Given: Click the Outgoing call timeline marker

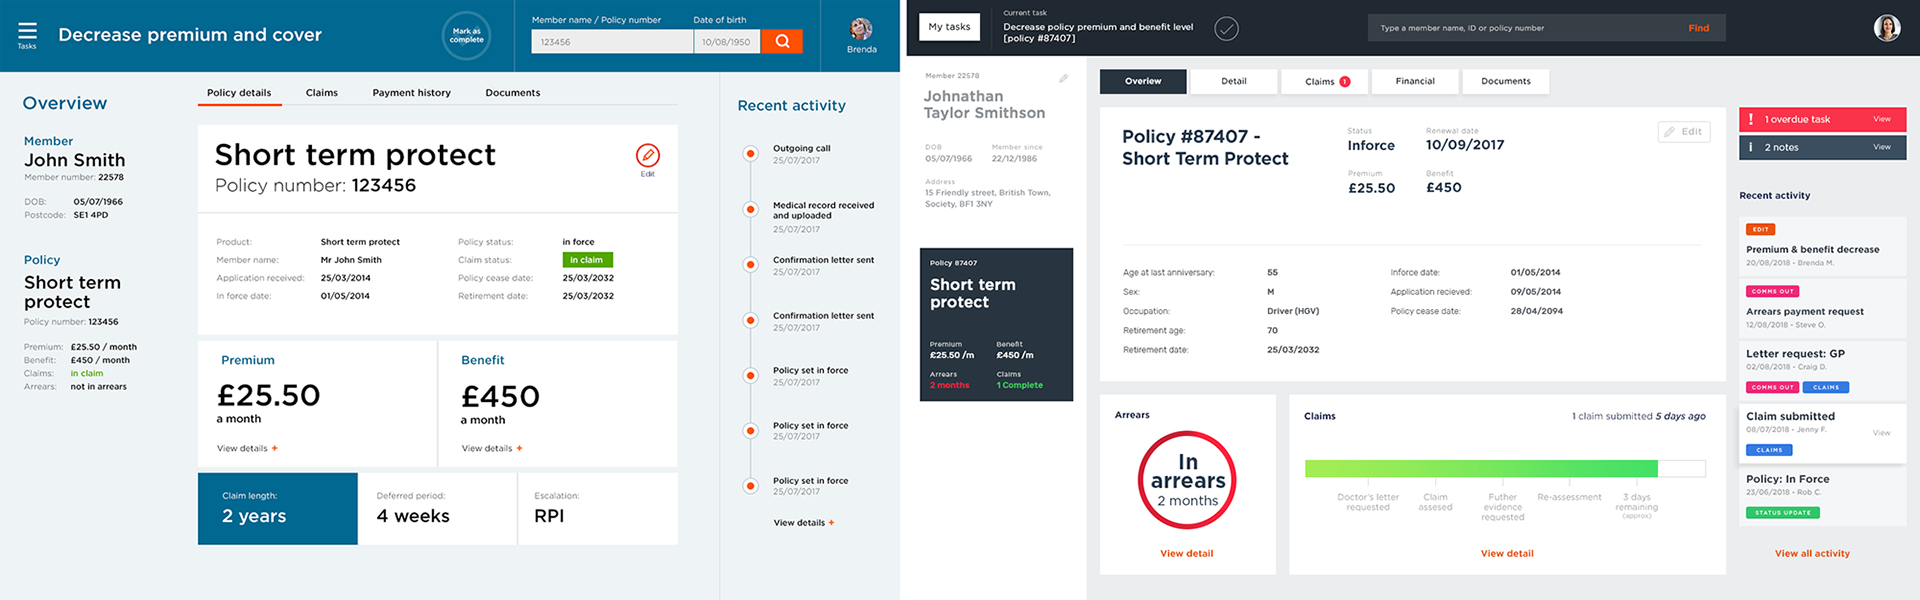Looking at the screenshot, I should (750, 153).
